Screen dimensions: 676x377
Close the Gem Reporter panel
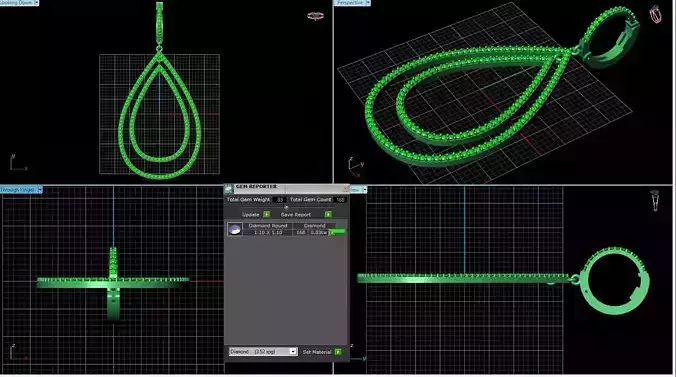[x=345, y=188]
